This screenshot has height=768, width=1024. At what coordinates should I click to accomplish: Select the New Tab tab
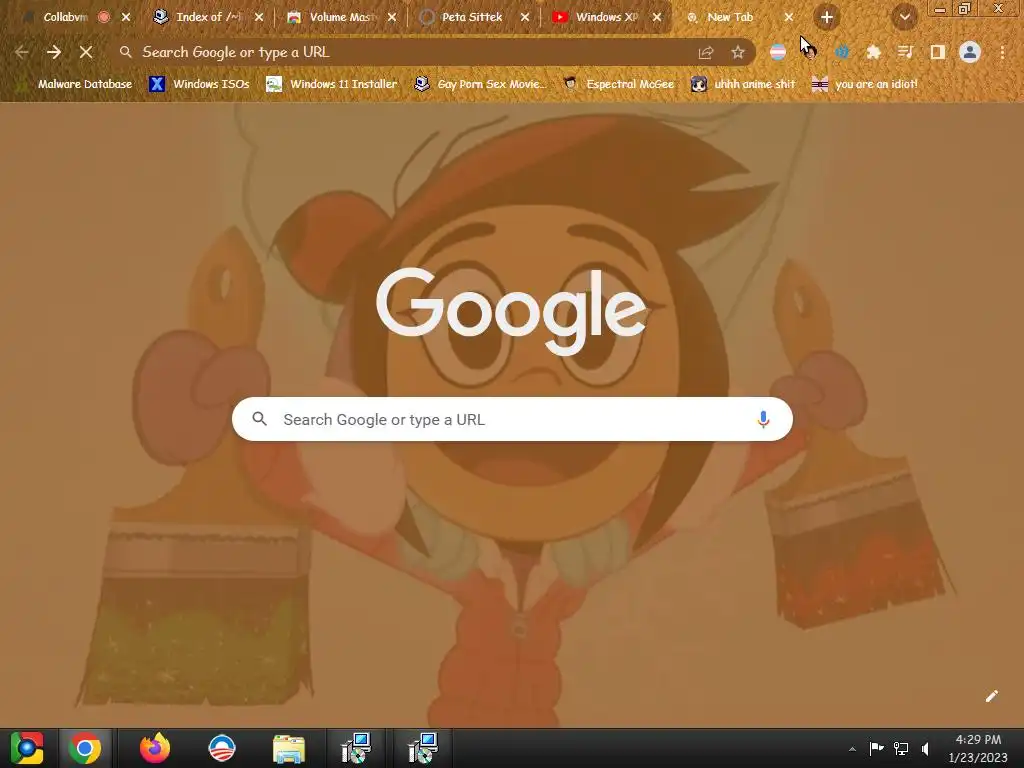729,18
